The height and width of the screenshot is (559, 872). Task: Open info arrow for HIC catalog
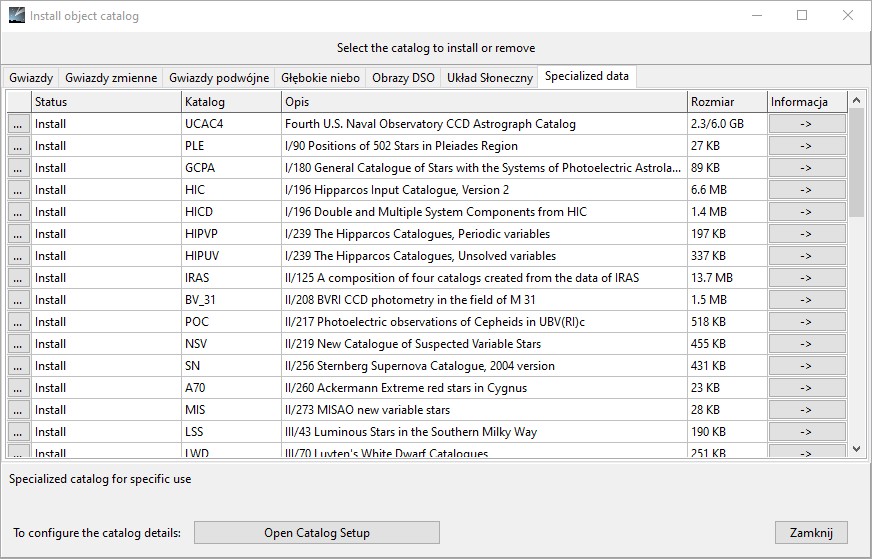[x=807, y=190]
